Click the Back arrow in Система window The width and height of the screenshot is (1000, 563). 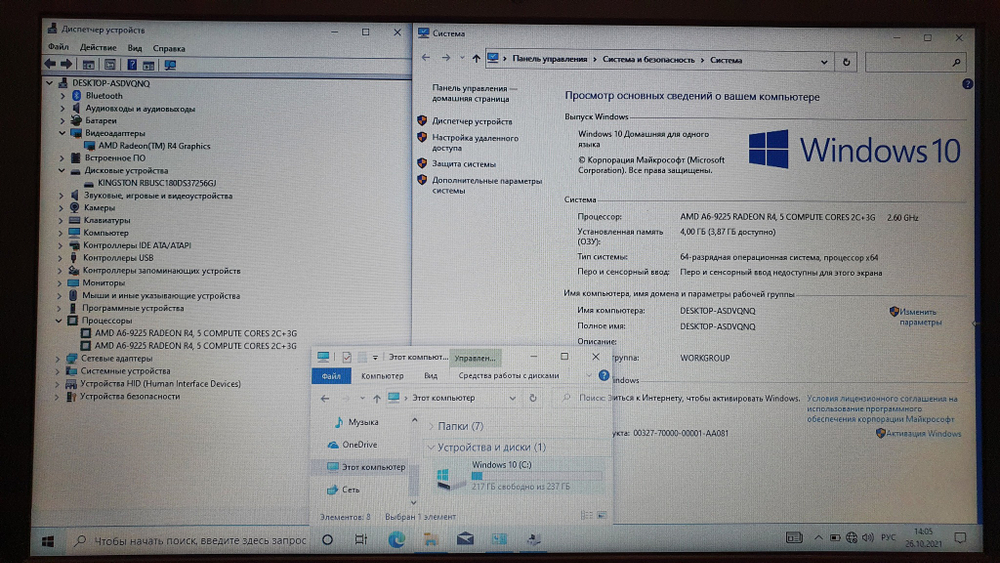(426, 58)
